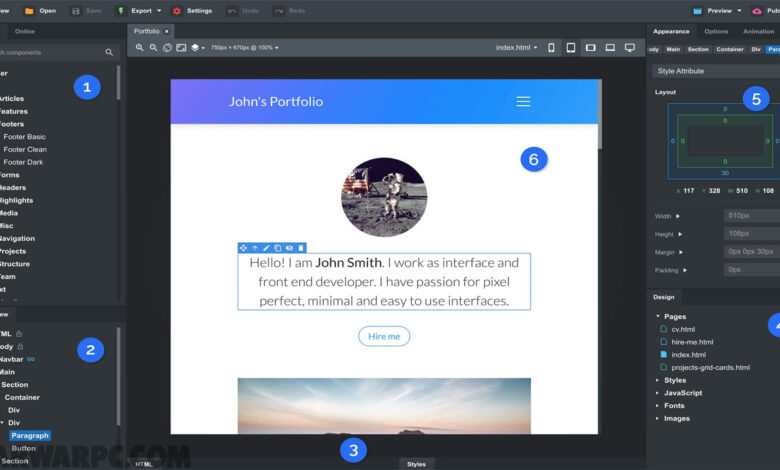Screen dimensions: 780x470
Task: Click the move handle on the selected paragraph
Action: click(243, 248)
